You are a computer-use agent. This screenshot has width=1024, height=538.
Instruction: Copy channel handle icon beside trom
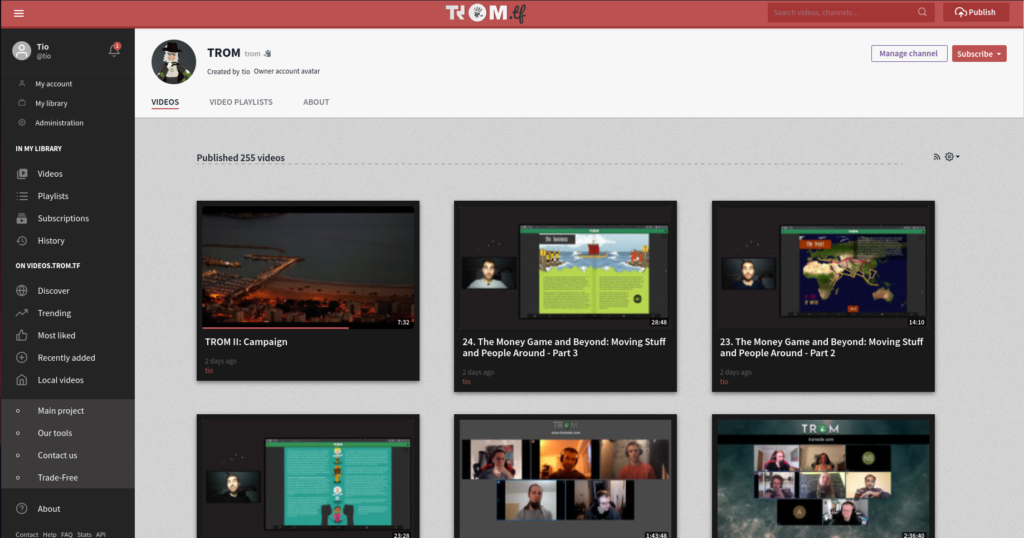(x=267, y=54)
